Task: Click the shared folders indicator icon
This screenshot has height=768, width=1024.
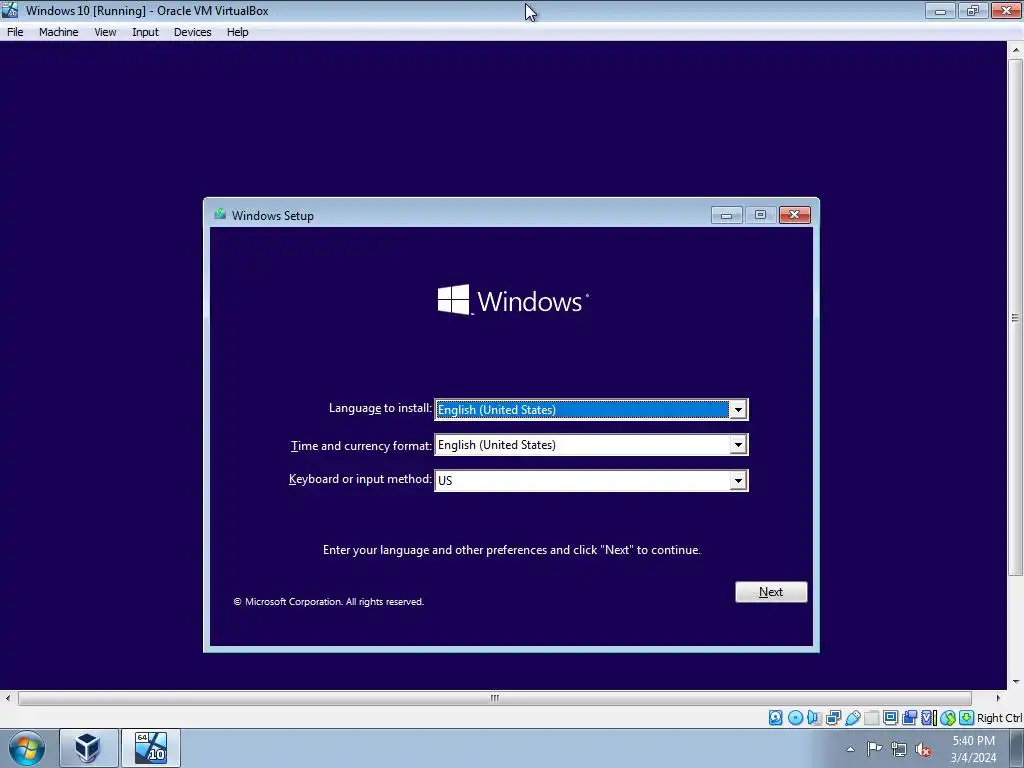Action: point(871,718)
